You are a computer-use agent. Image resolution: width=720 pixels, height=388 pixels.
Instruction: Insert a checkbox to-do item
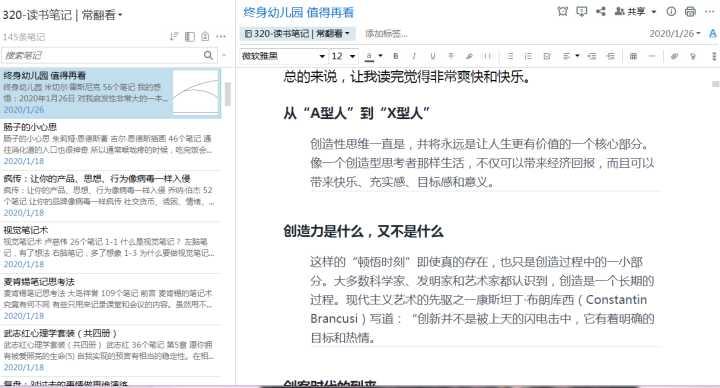click(547, 56)
